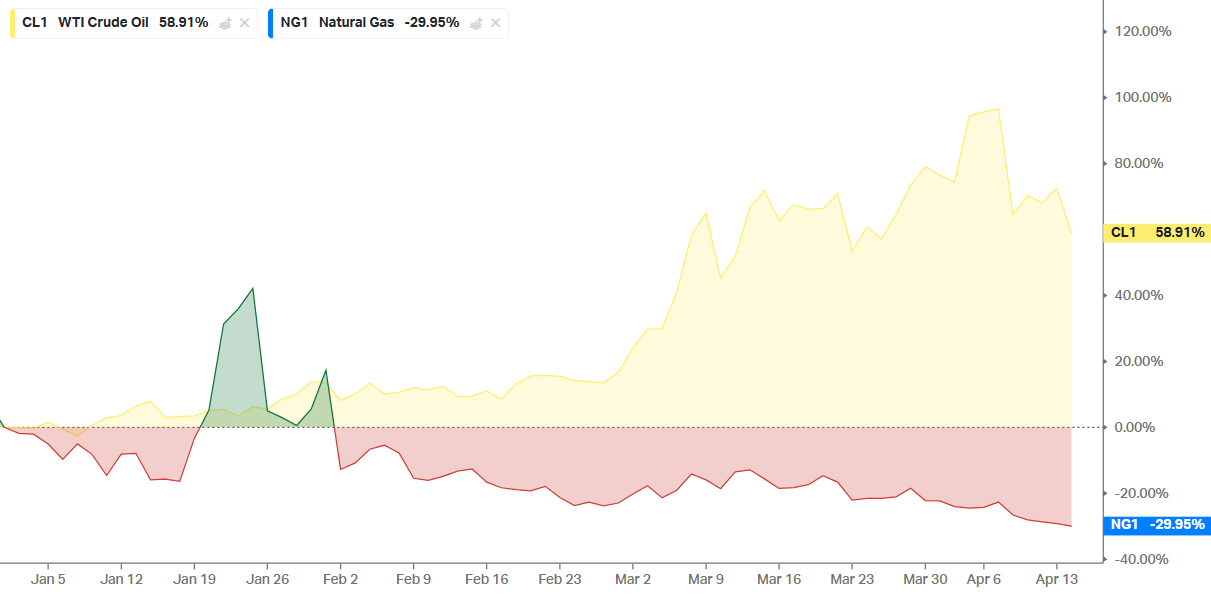Click the layers icon on NG1 legend
1211x600 pixels.
point(477,23)
